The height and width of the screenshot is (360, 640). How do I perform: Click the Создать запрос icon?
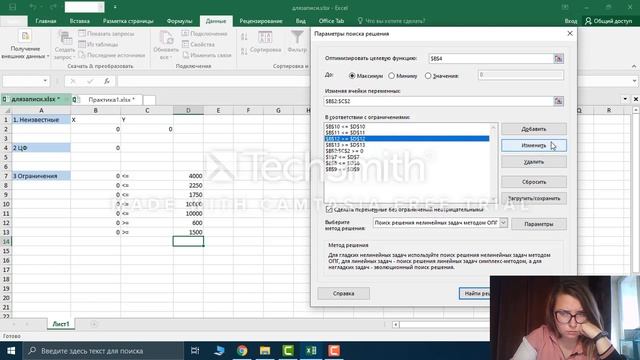64,38
